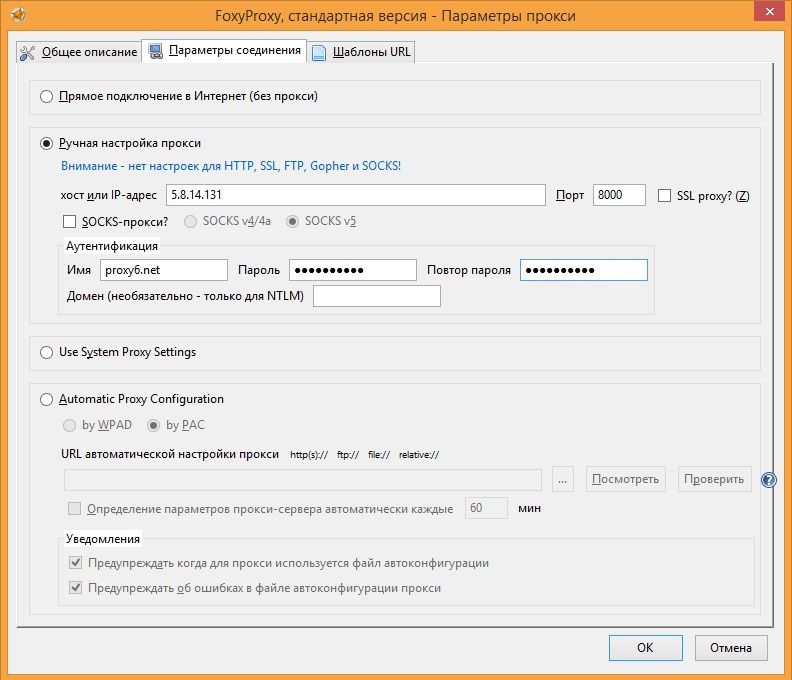Screen dimensions: 792x680
Task: Focus the Имя username field
Action: [x=164, y=270]
